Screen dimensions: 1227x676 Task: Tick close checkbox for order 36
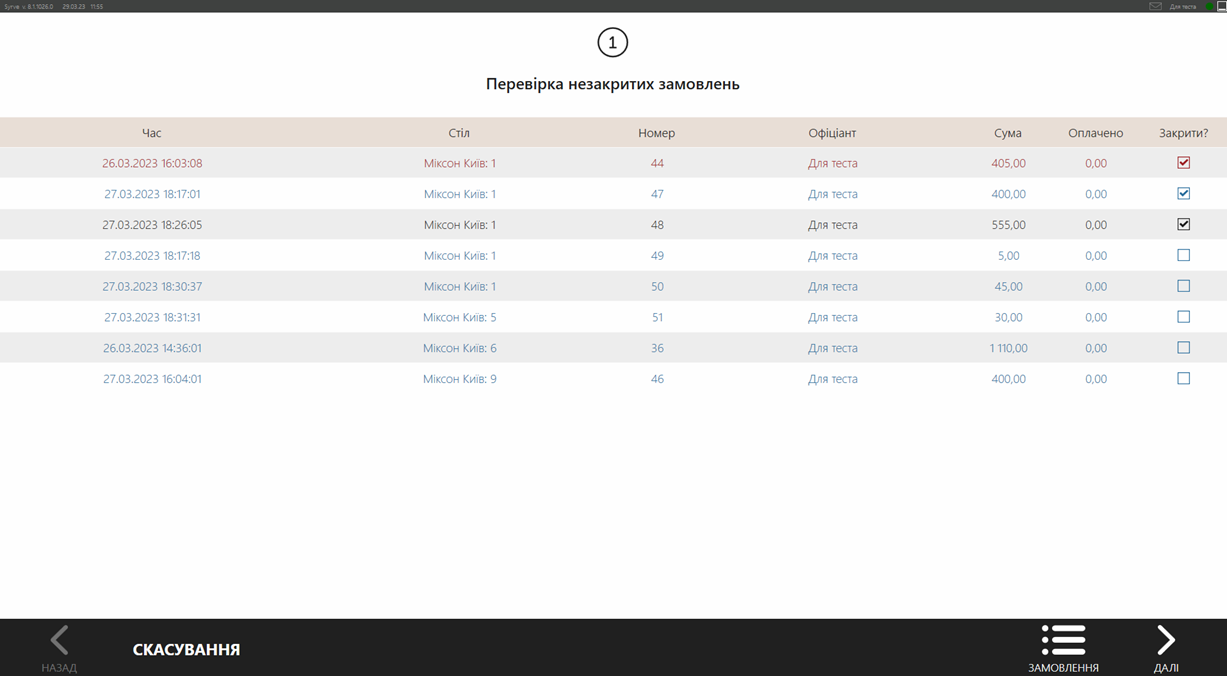click(1183, 348)
